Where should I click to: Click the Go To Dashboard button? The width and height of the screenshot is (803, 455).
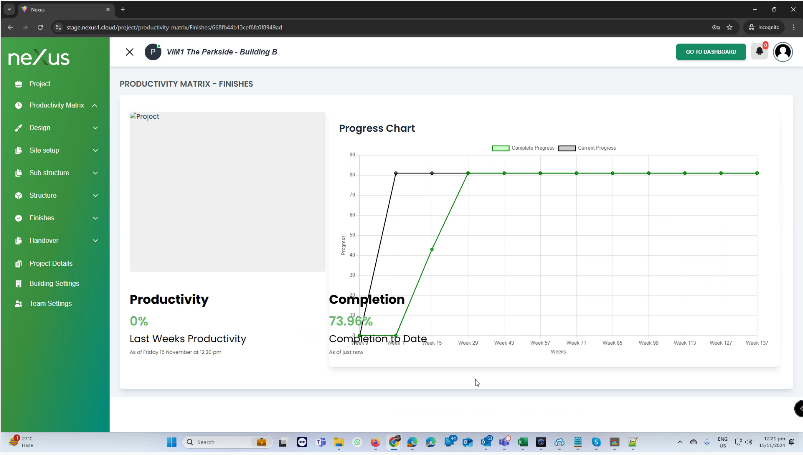pos(710,52)
